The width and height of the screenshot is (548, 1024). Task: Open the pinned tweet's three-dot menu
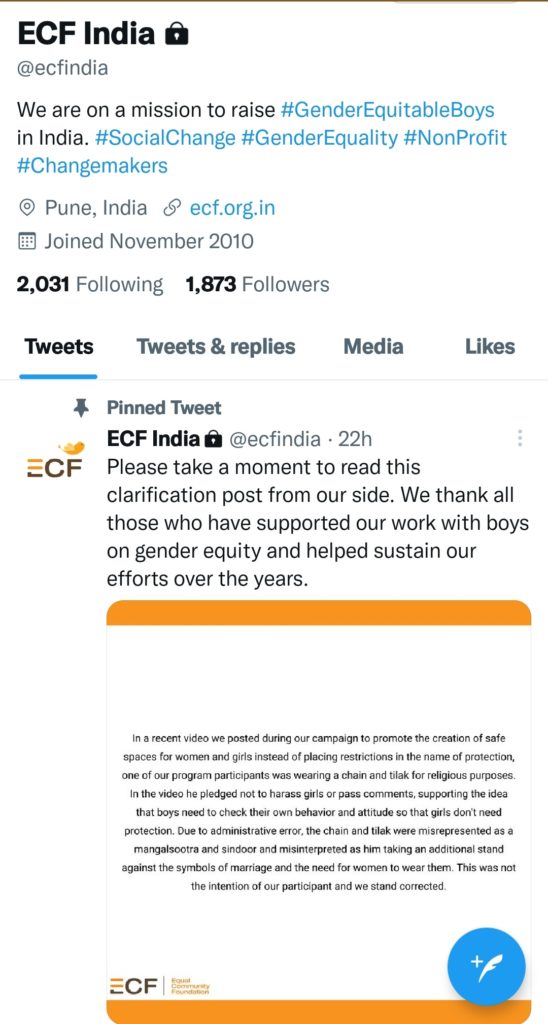pos(519,438)
